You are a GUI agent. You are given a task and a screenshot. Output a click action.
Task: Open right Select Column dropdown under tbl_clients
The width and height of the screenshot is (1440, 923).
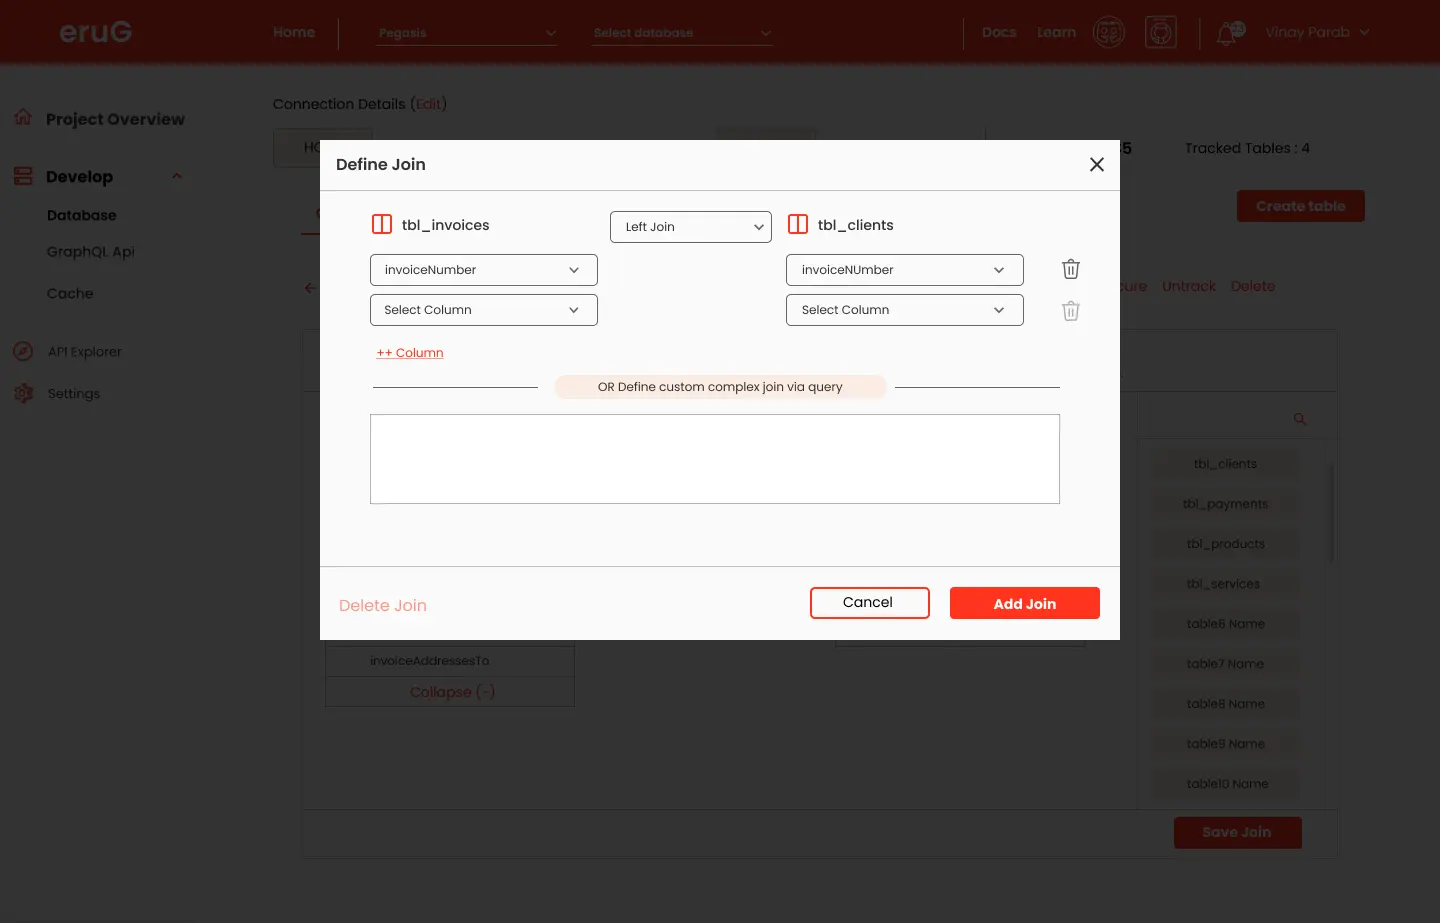pos(904,310)
